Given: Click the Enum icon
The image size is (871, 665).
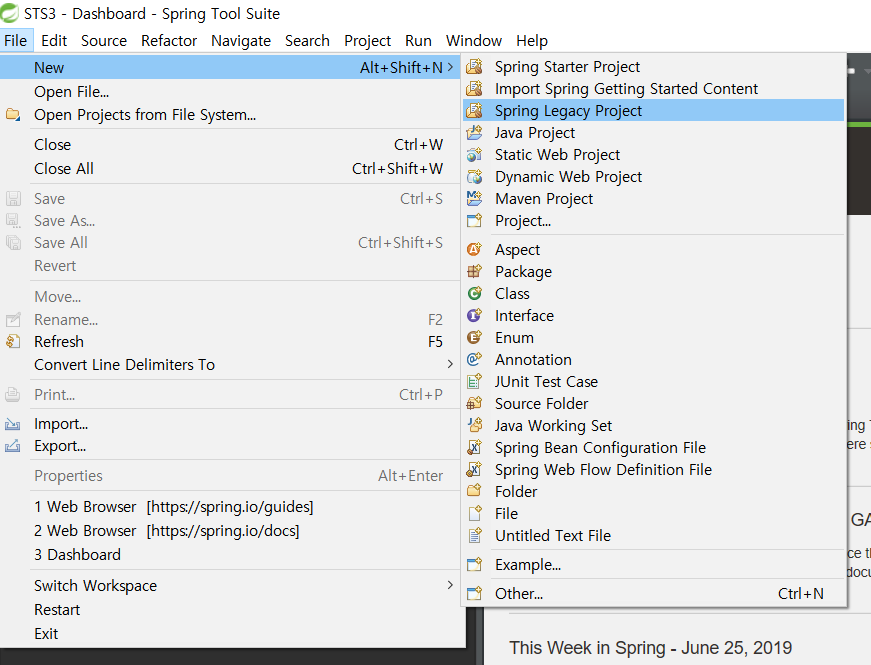Looking at the screenshot, I should point(474,338).
